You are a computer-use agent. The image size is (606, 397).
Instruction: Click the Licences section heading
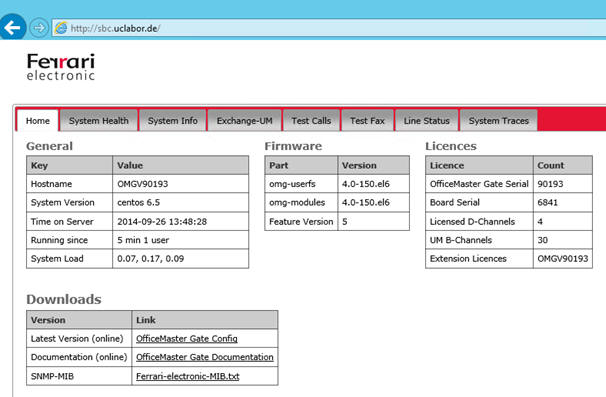[451, 146]
